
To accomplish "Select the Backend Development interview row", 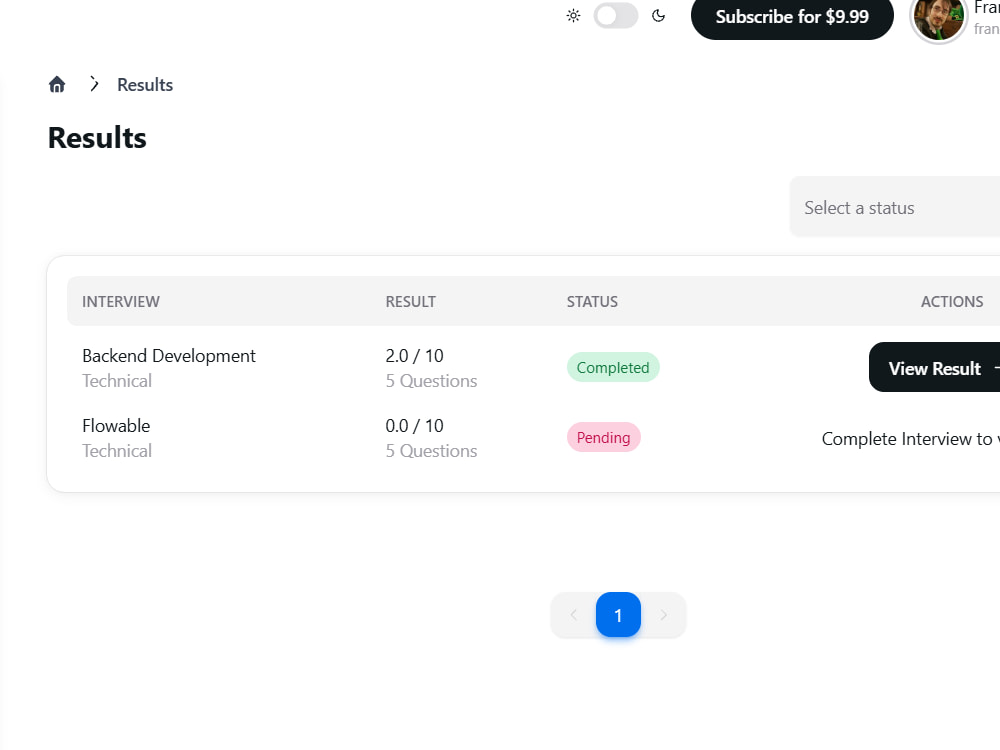I will click(533, 368).
